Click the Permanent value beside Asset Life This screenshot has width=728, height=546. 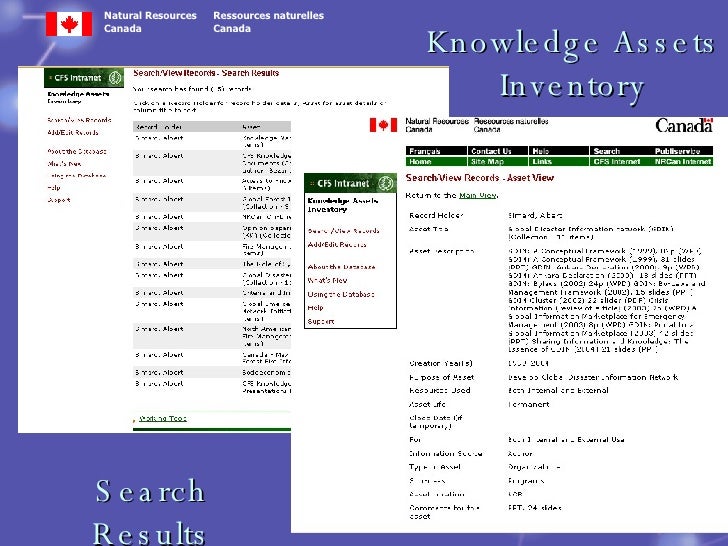(529, 404)
